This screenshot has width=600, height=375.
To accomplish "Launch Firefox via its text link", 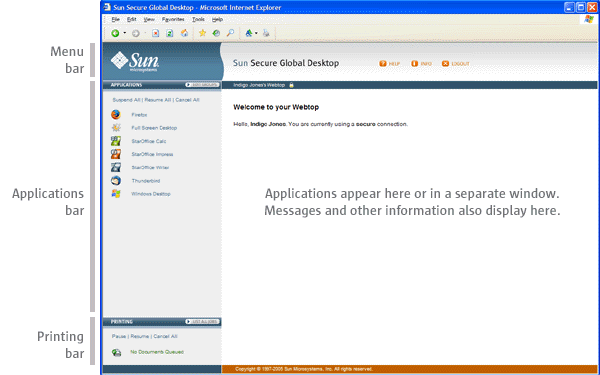I will (x=139, y=115).
